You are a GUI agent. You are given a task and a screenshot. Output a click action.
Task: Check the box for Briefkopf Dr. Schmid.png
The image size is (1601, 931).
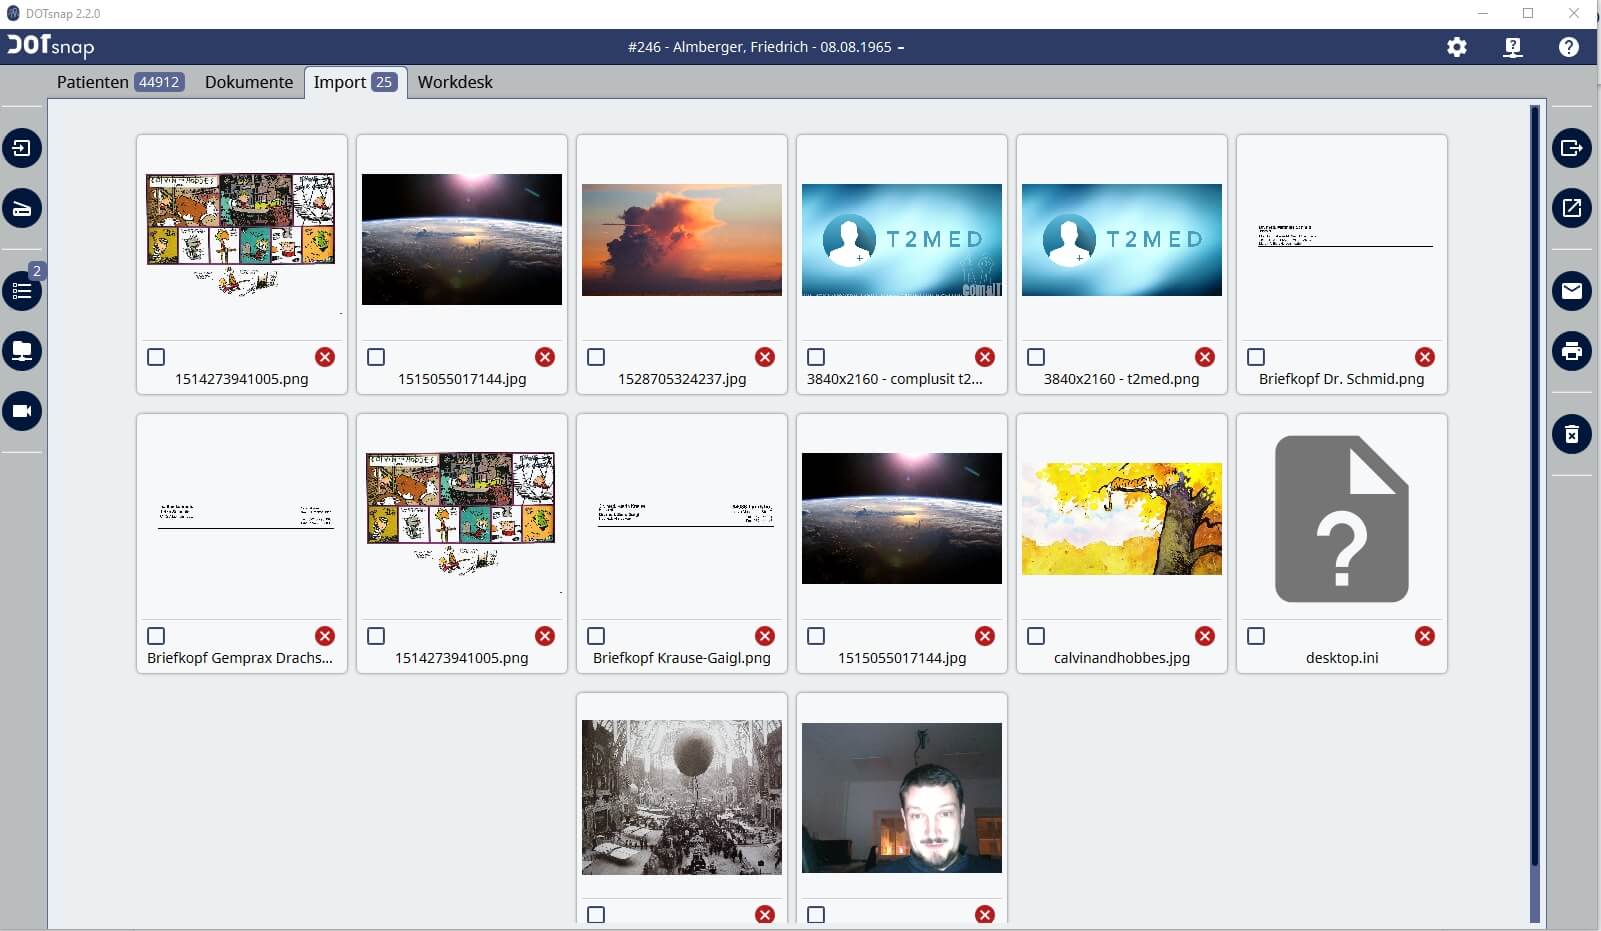pyautogui.click(x=1256, y=357)
